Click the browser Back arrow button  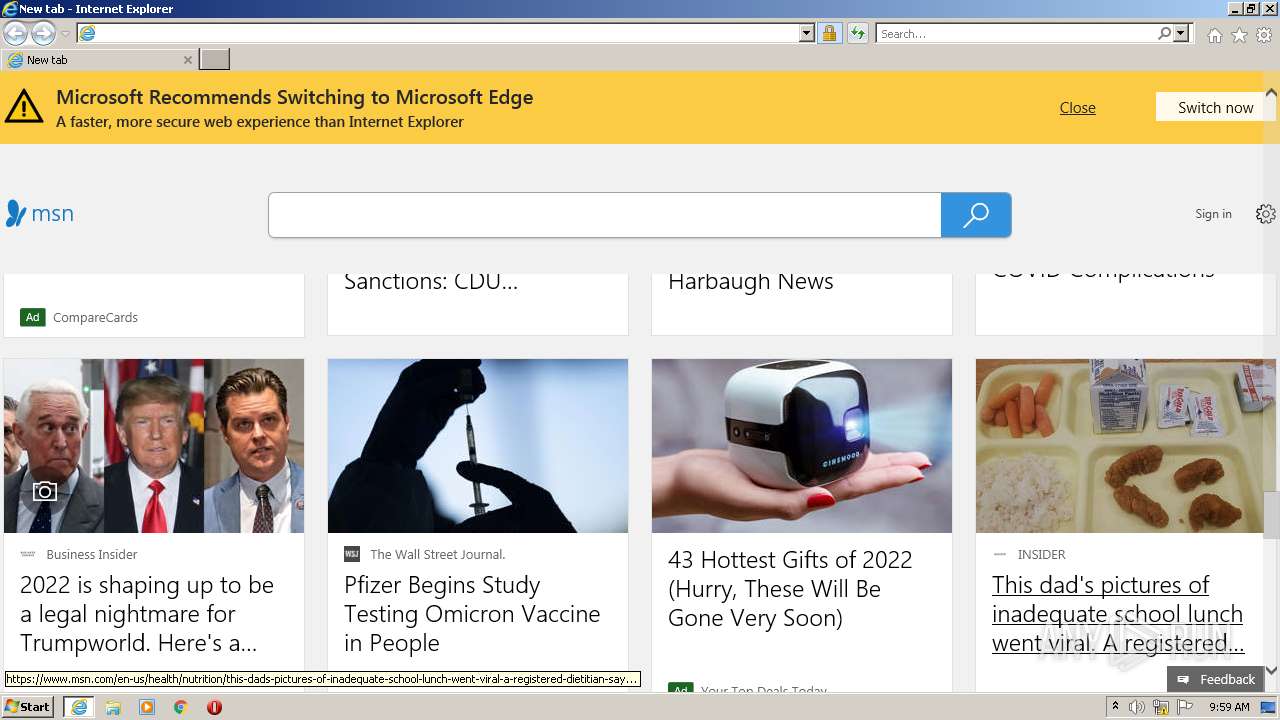point(15,34)
